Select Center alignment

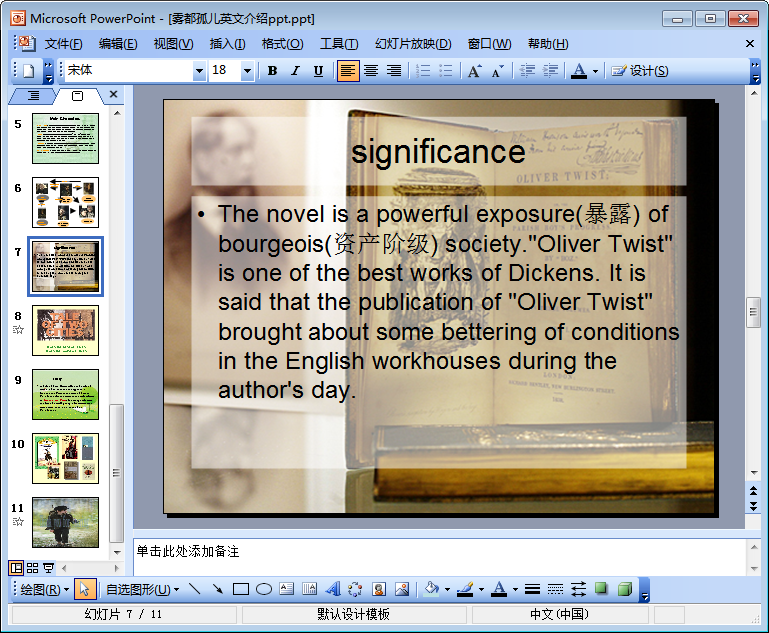coord(371,71)
